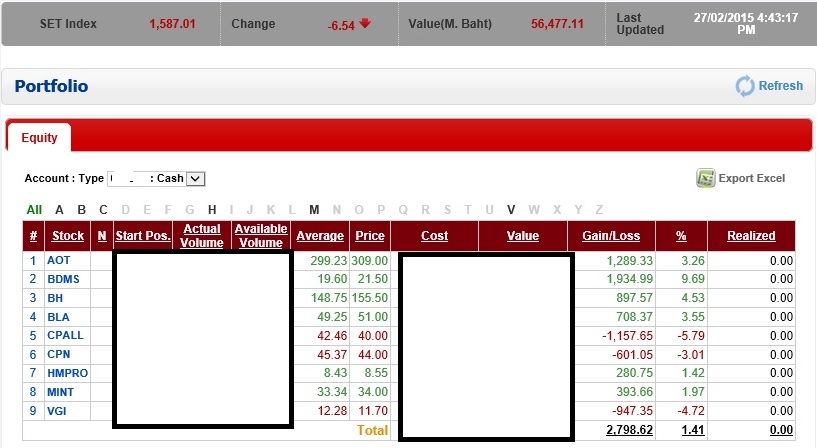This screenshot has height=448, width=817.
Task: Sort by Start Pos. column header
Action: click(143, 235)
